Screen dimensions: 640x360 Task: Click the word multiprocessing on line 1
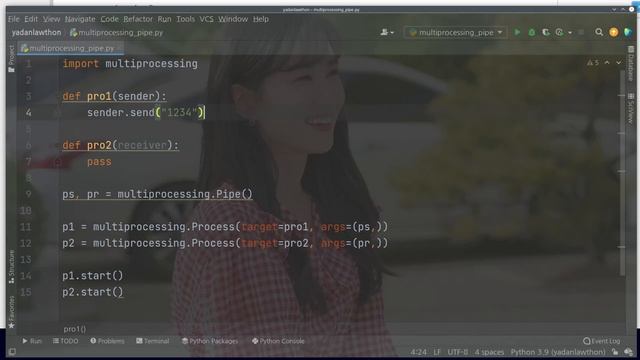pos(151,64)
